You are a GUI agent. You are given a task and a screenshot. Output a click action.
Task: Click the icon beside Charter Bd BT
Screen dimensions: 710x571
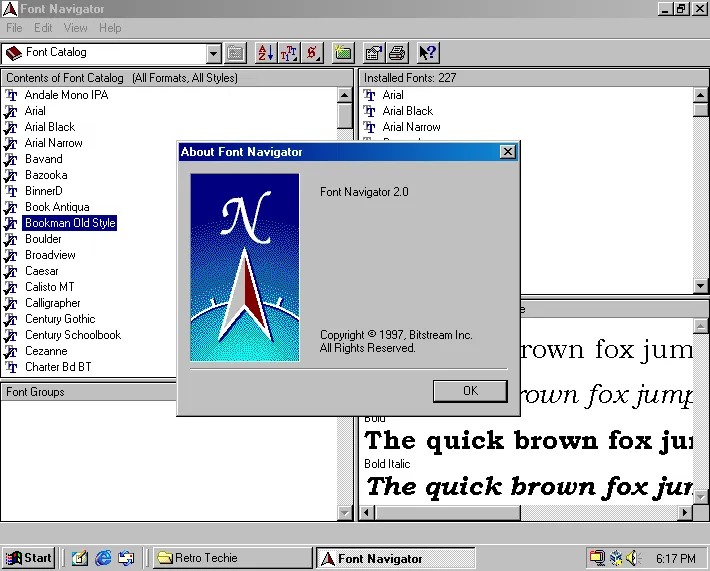(x=12, y=367)
